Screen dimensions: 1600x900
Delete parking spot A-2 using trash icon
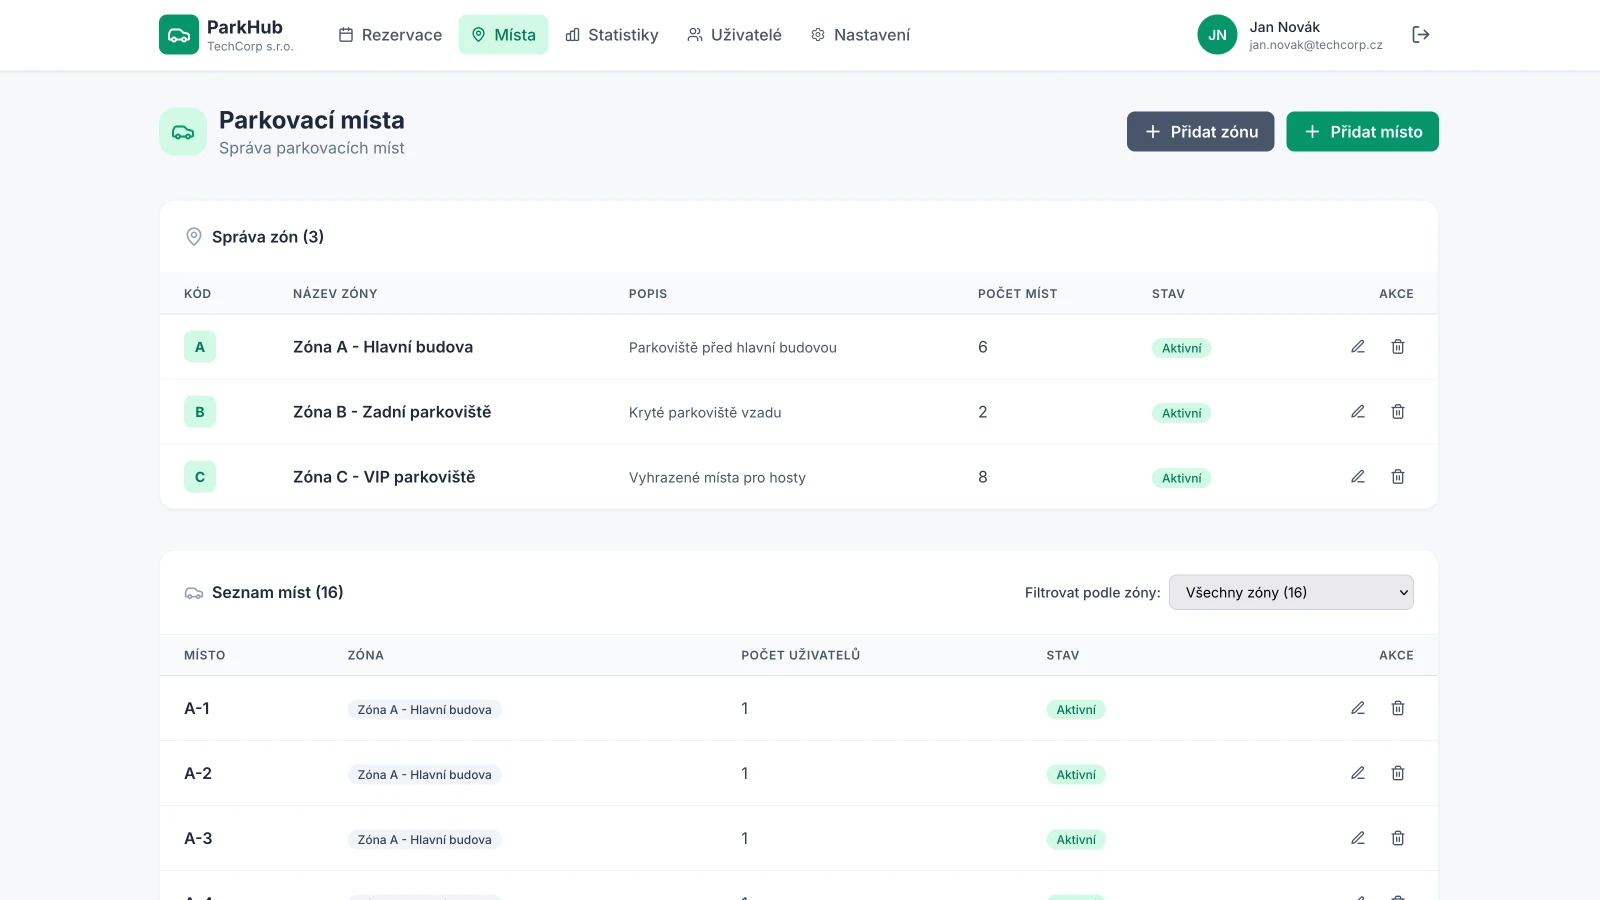tap(1397, 773)
